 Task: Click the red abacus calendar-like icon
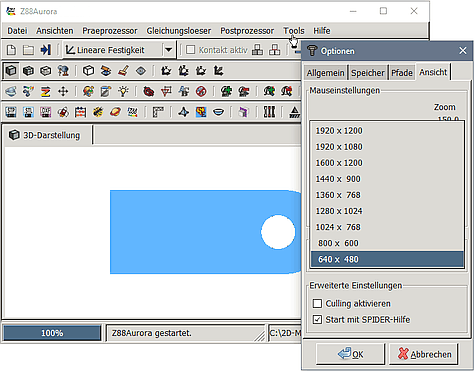click(80, 112)
